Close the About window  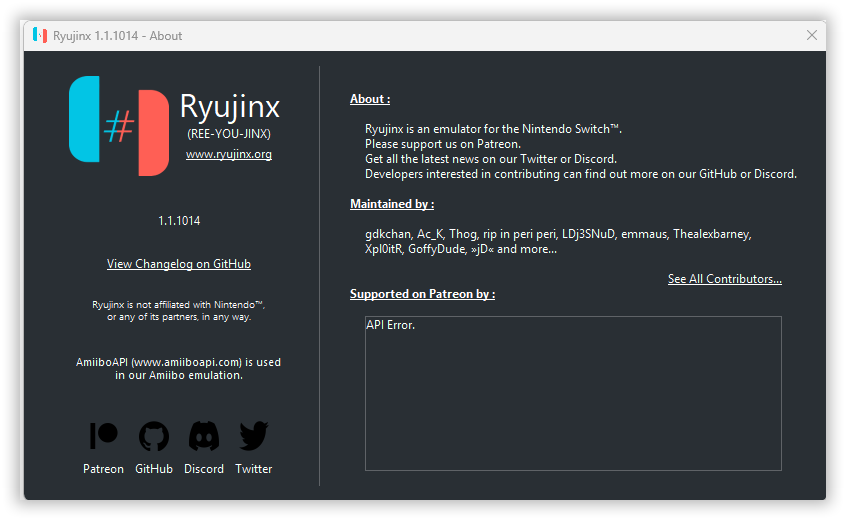coord(811,35)
